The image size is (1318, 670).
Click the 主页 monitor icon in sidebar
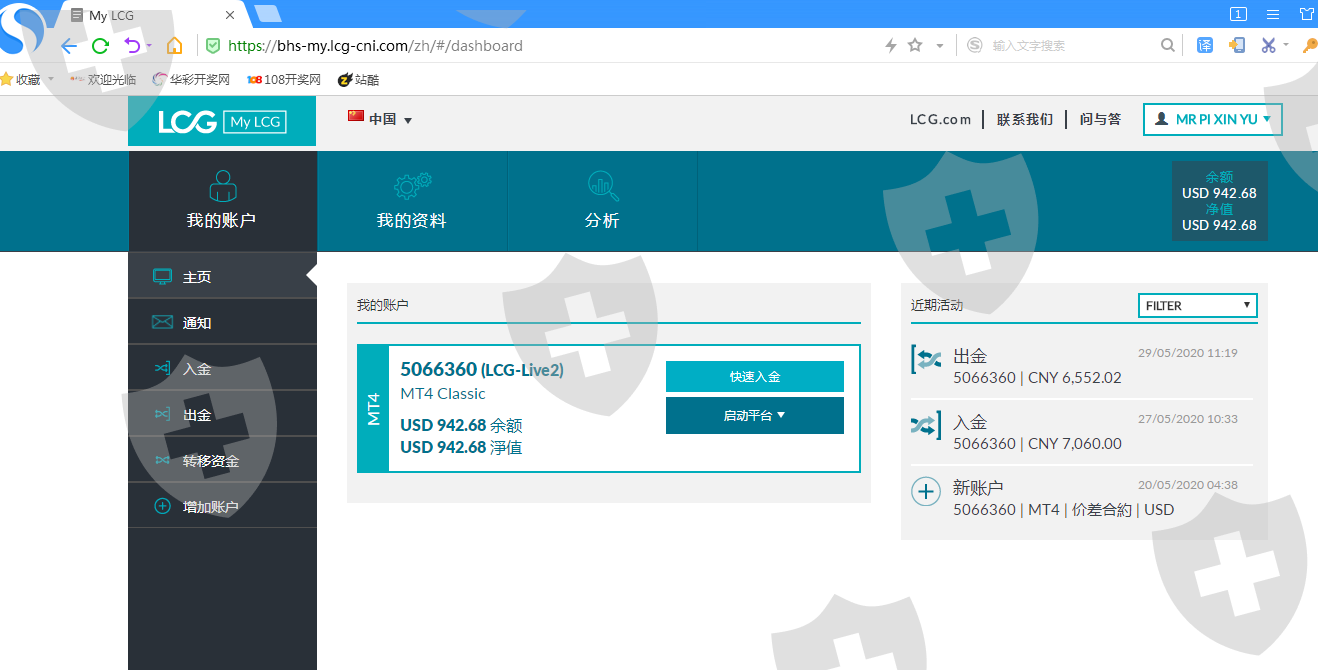pos(162,277)
